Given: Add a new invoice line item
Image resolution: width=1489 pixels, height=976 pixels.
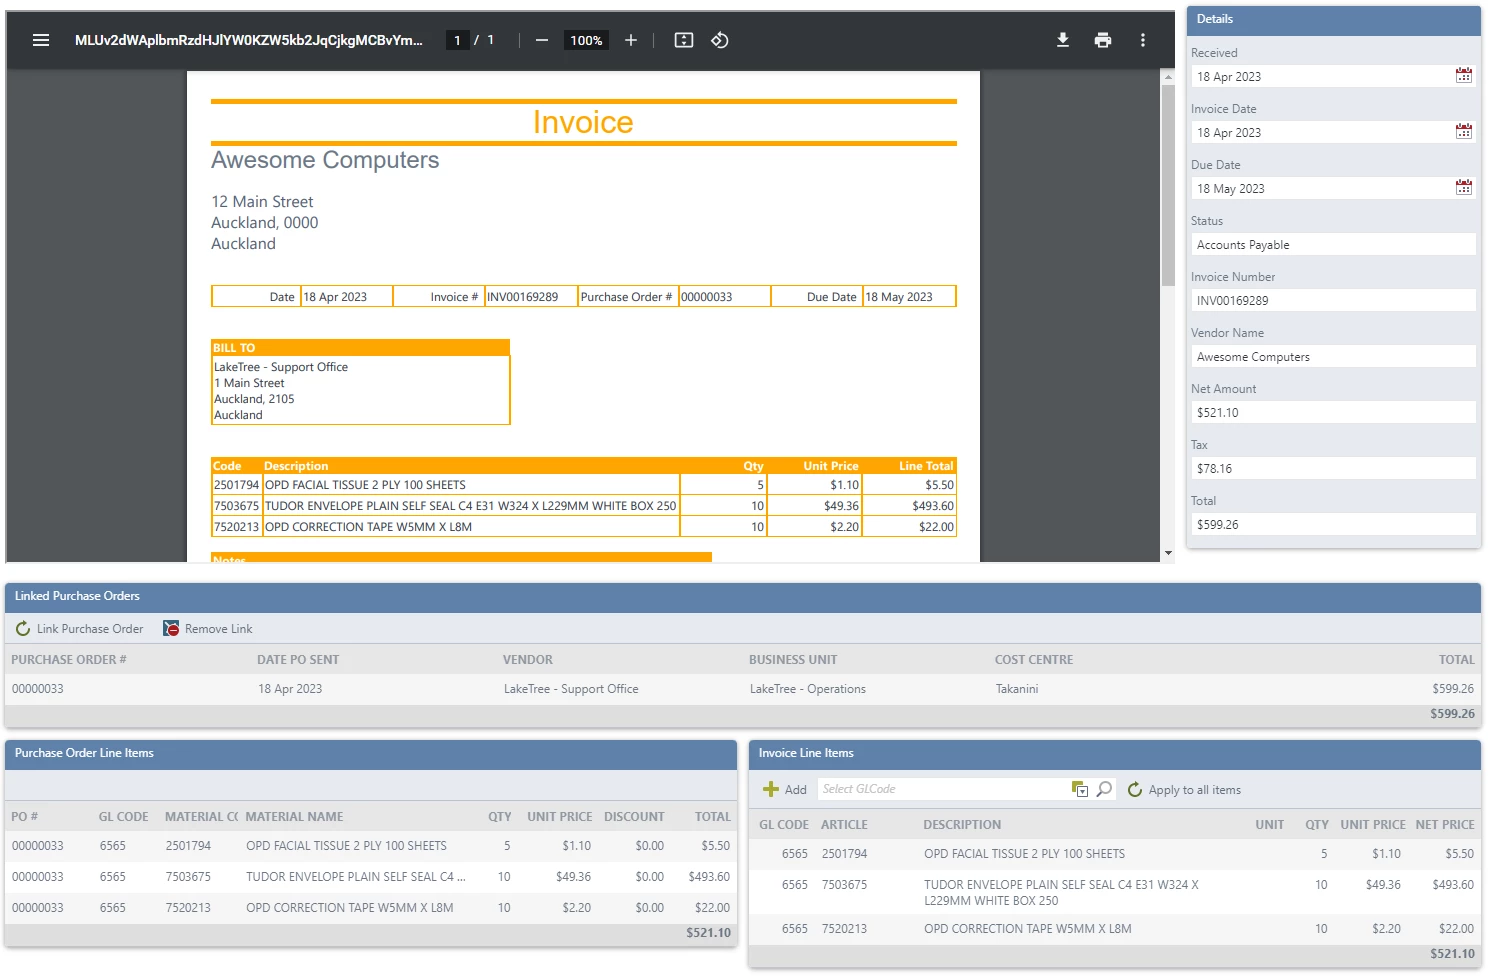Looking at the screenshot, I should click(785, 789).
